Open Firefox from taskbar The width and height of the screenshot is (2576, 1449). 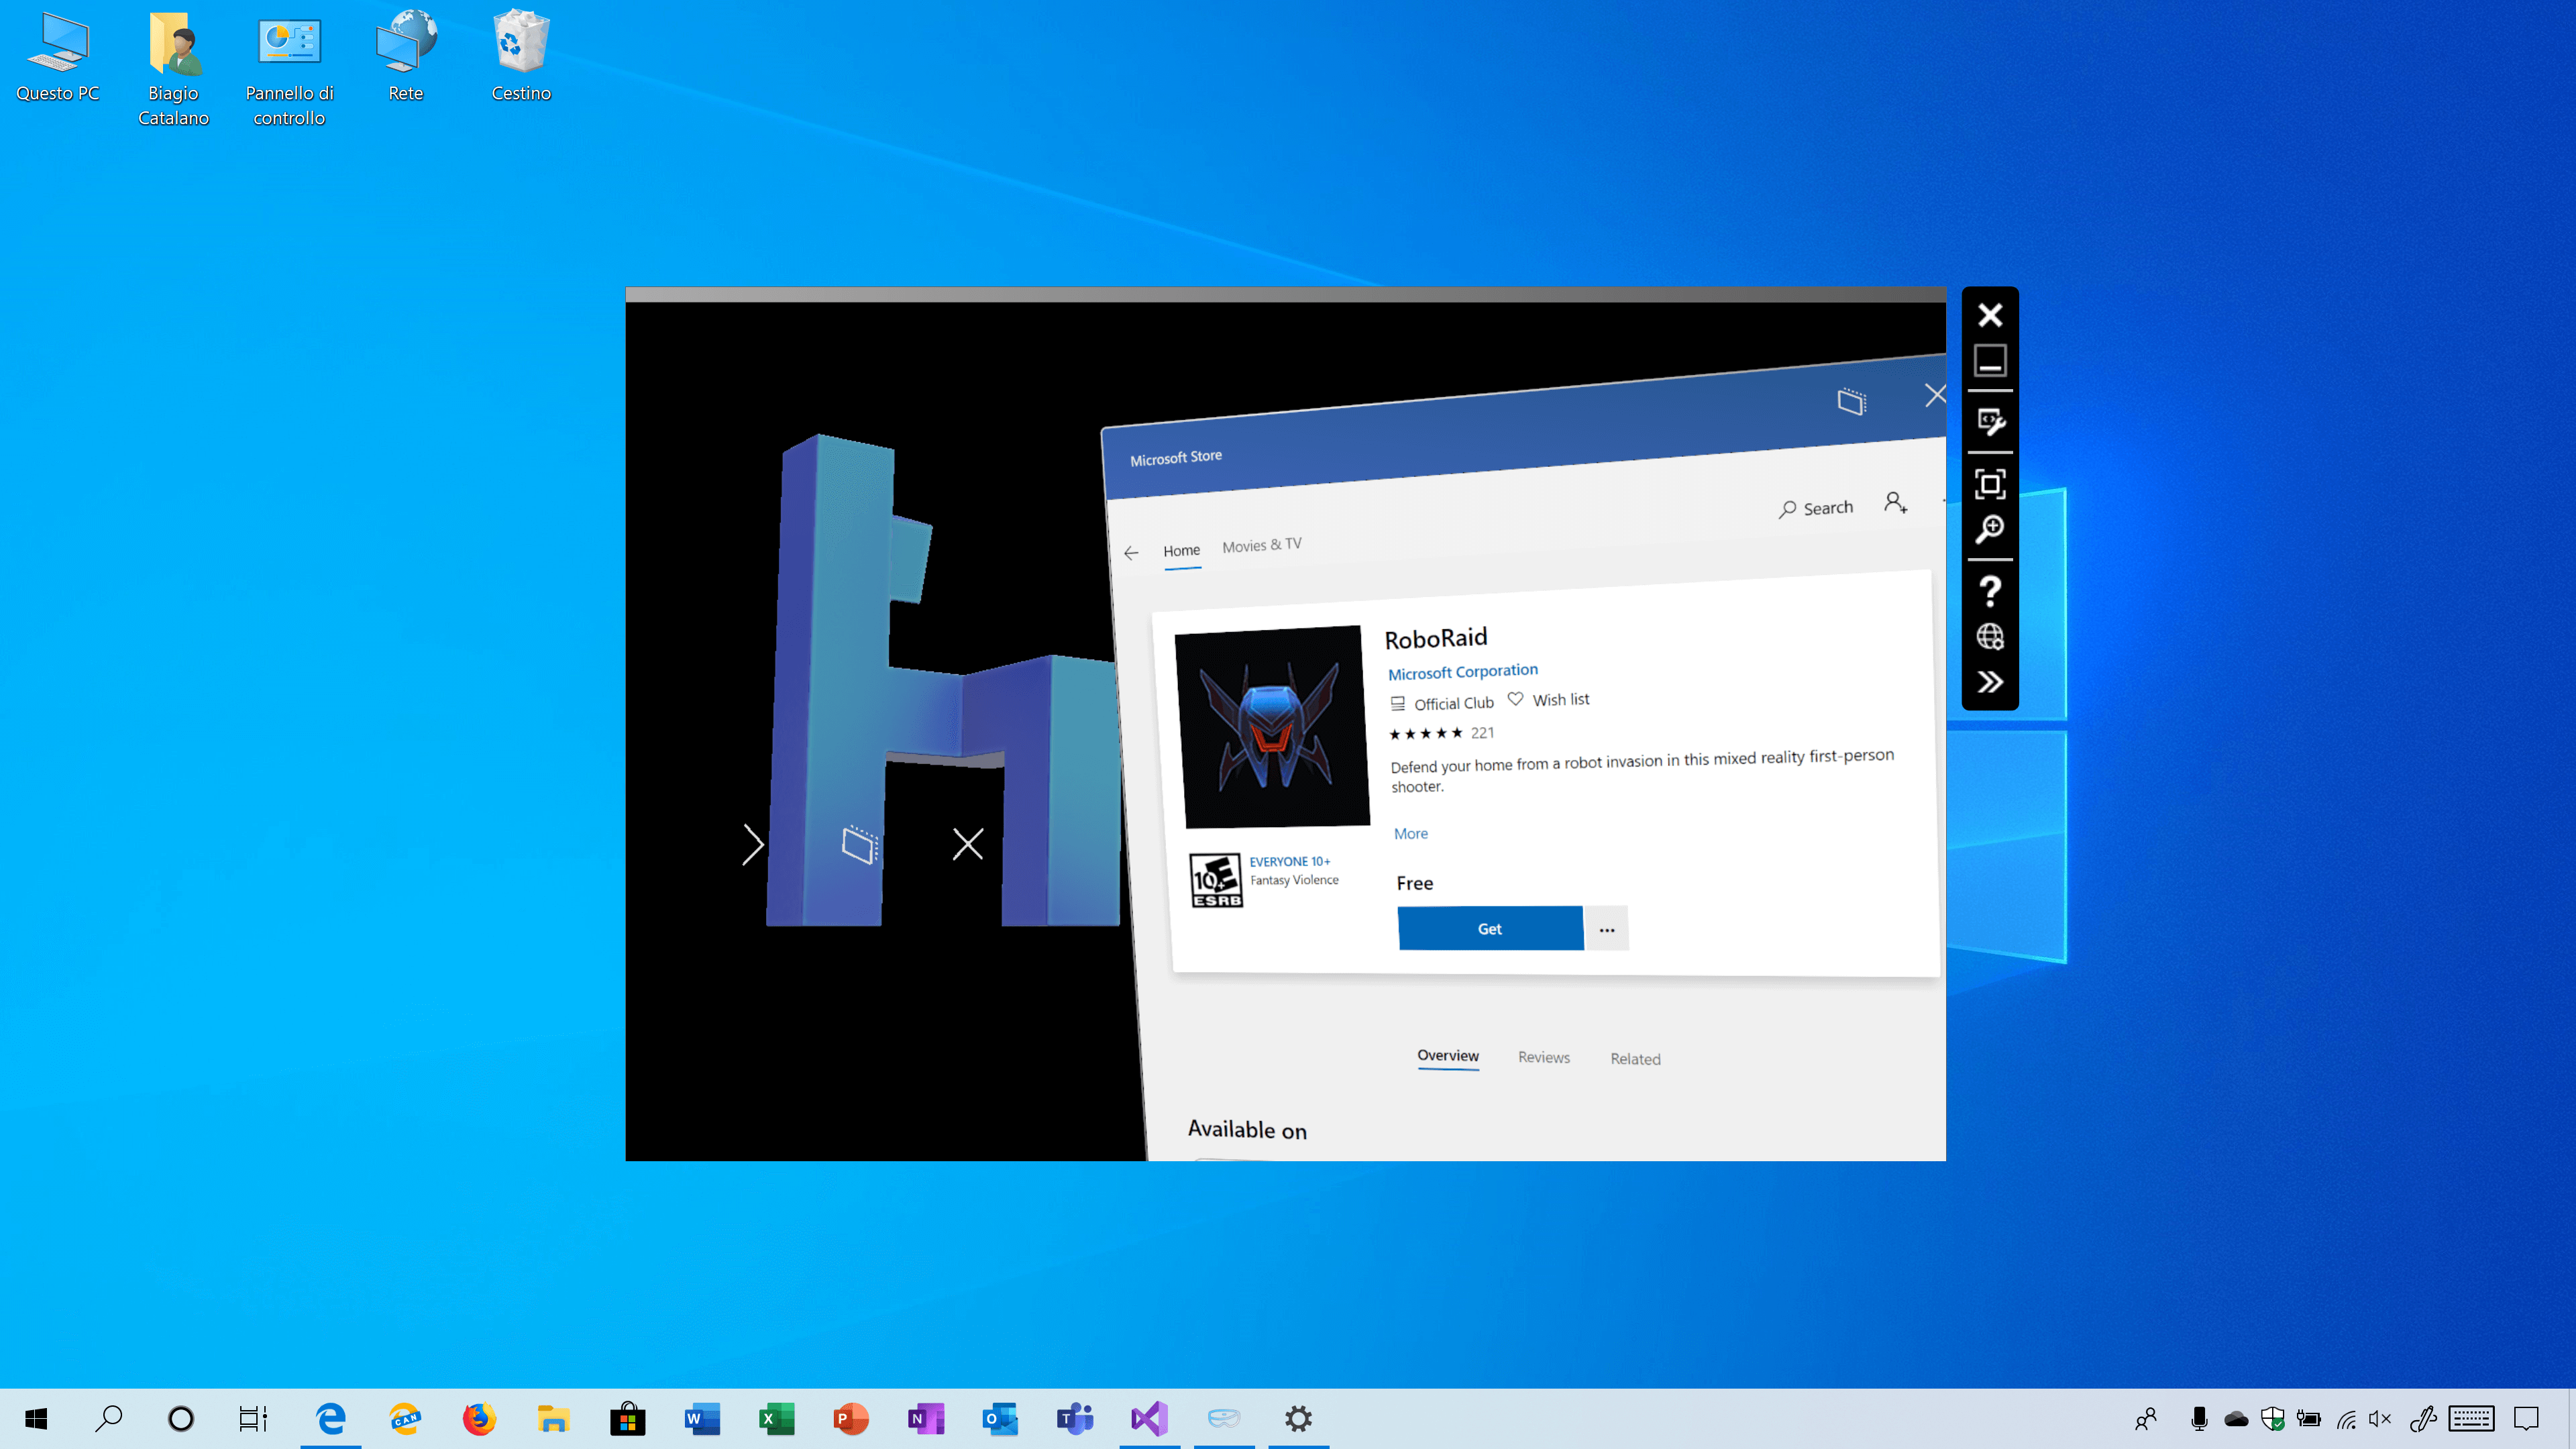coord(479,1418)
